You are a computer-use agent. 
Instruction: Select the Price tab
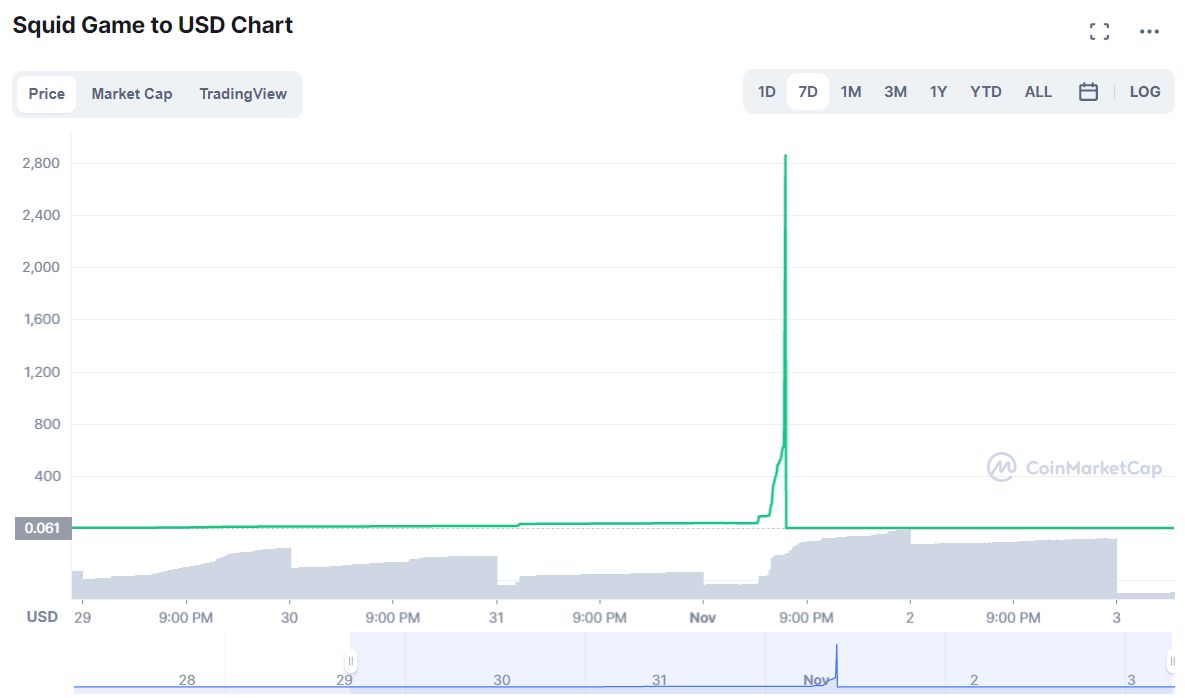point(47,94)
